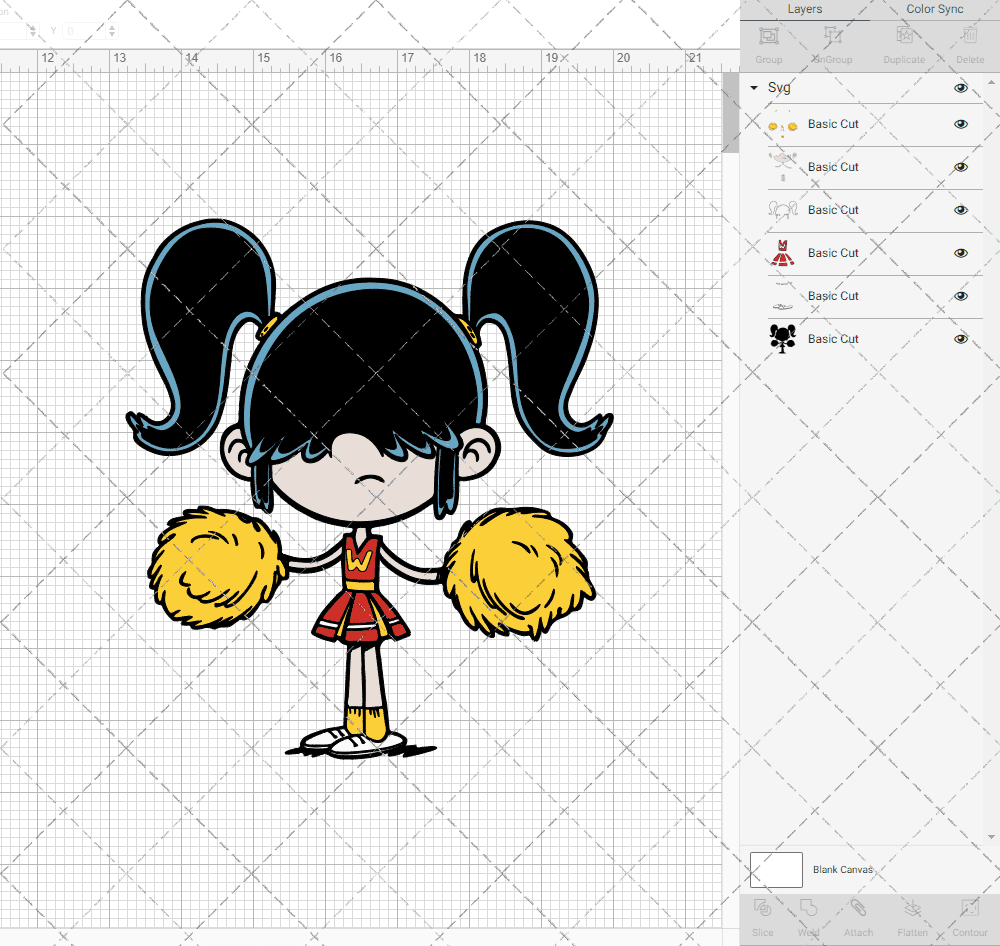Click the Attach paperclip icon
The image size is (1000, 946).
(858, 908)
